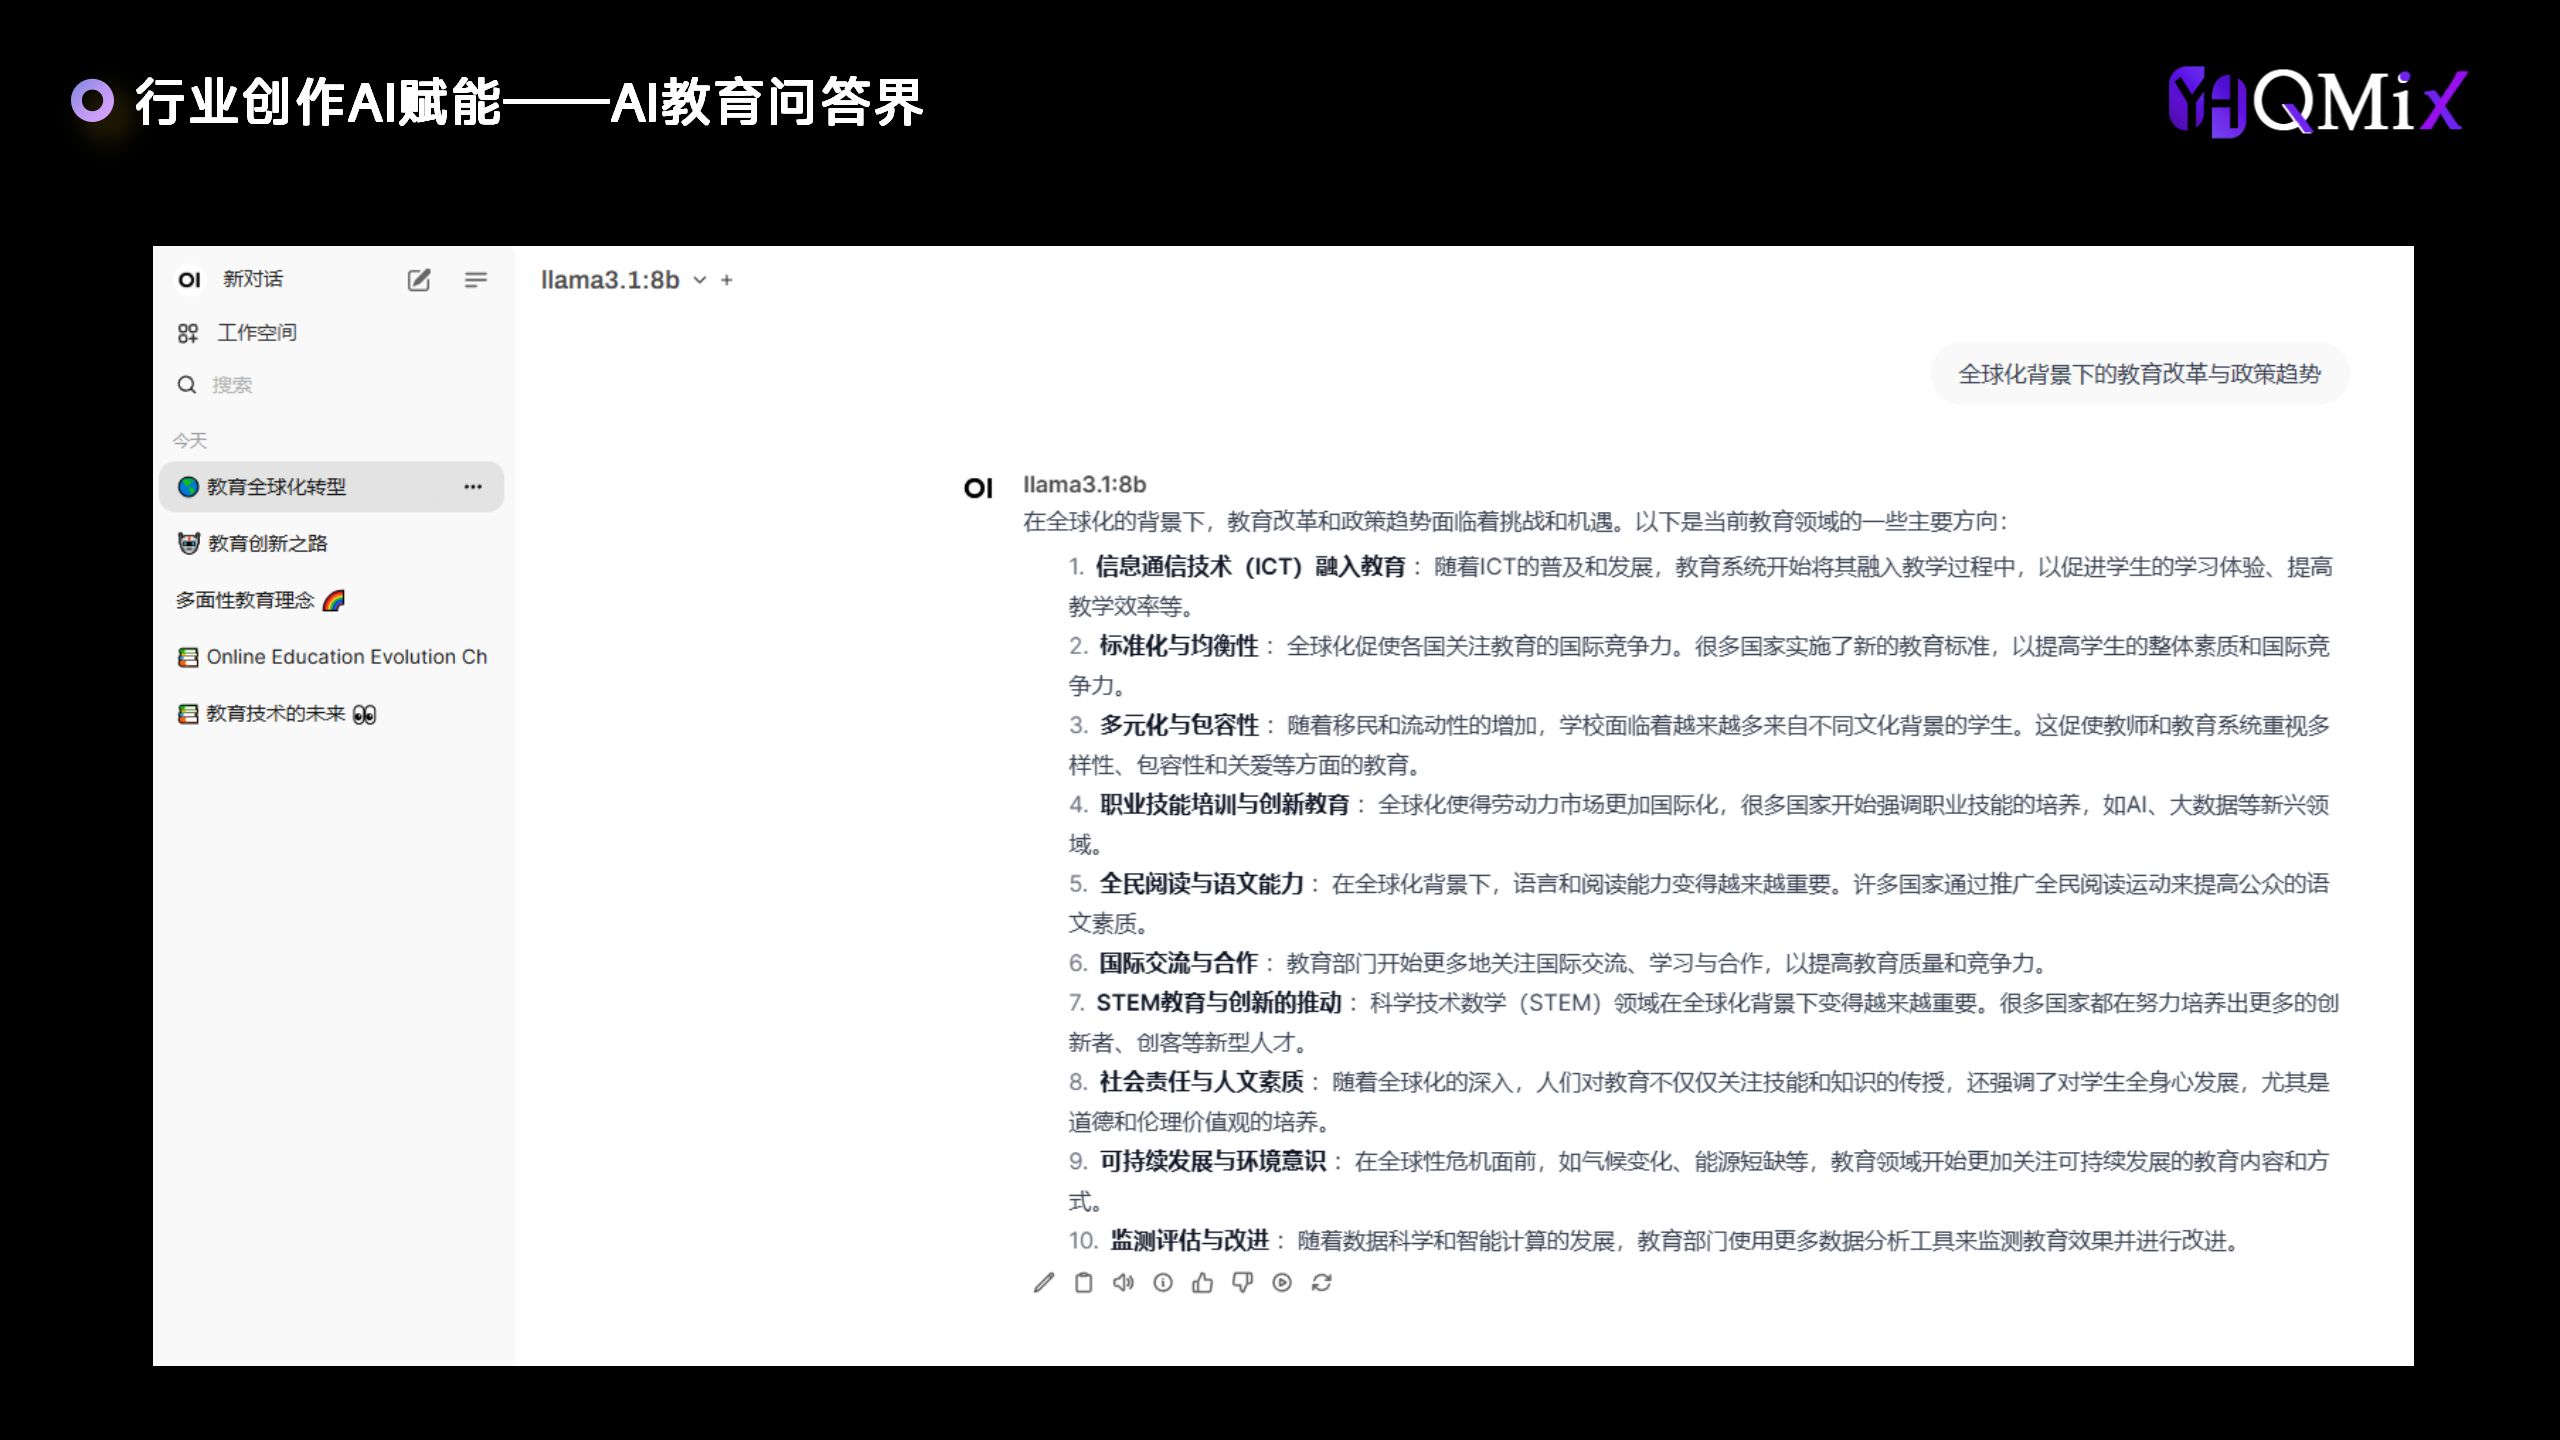Click the read aloud speaker icon
Screen dimensions: 2560x1440
pyautogui.click(x=1123, y=1283)
